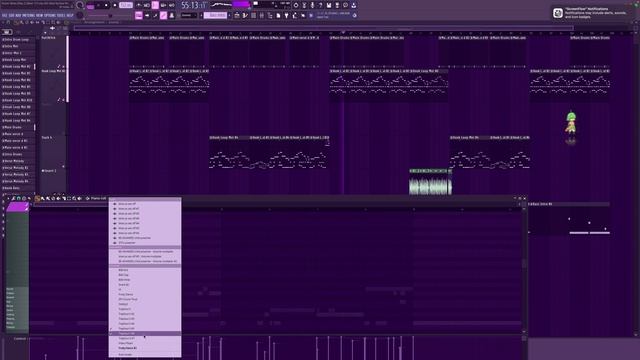This screenshot has height=360, width=640.
Task: Open the Piano roll tools wrench icon
Action: click(x=13, y=198)
